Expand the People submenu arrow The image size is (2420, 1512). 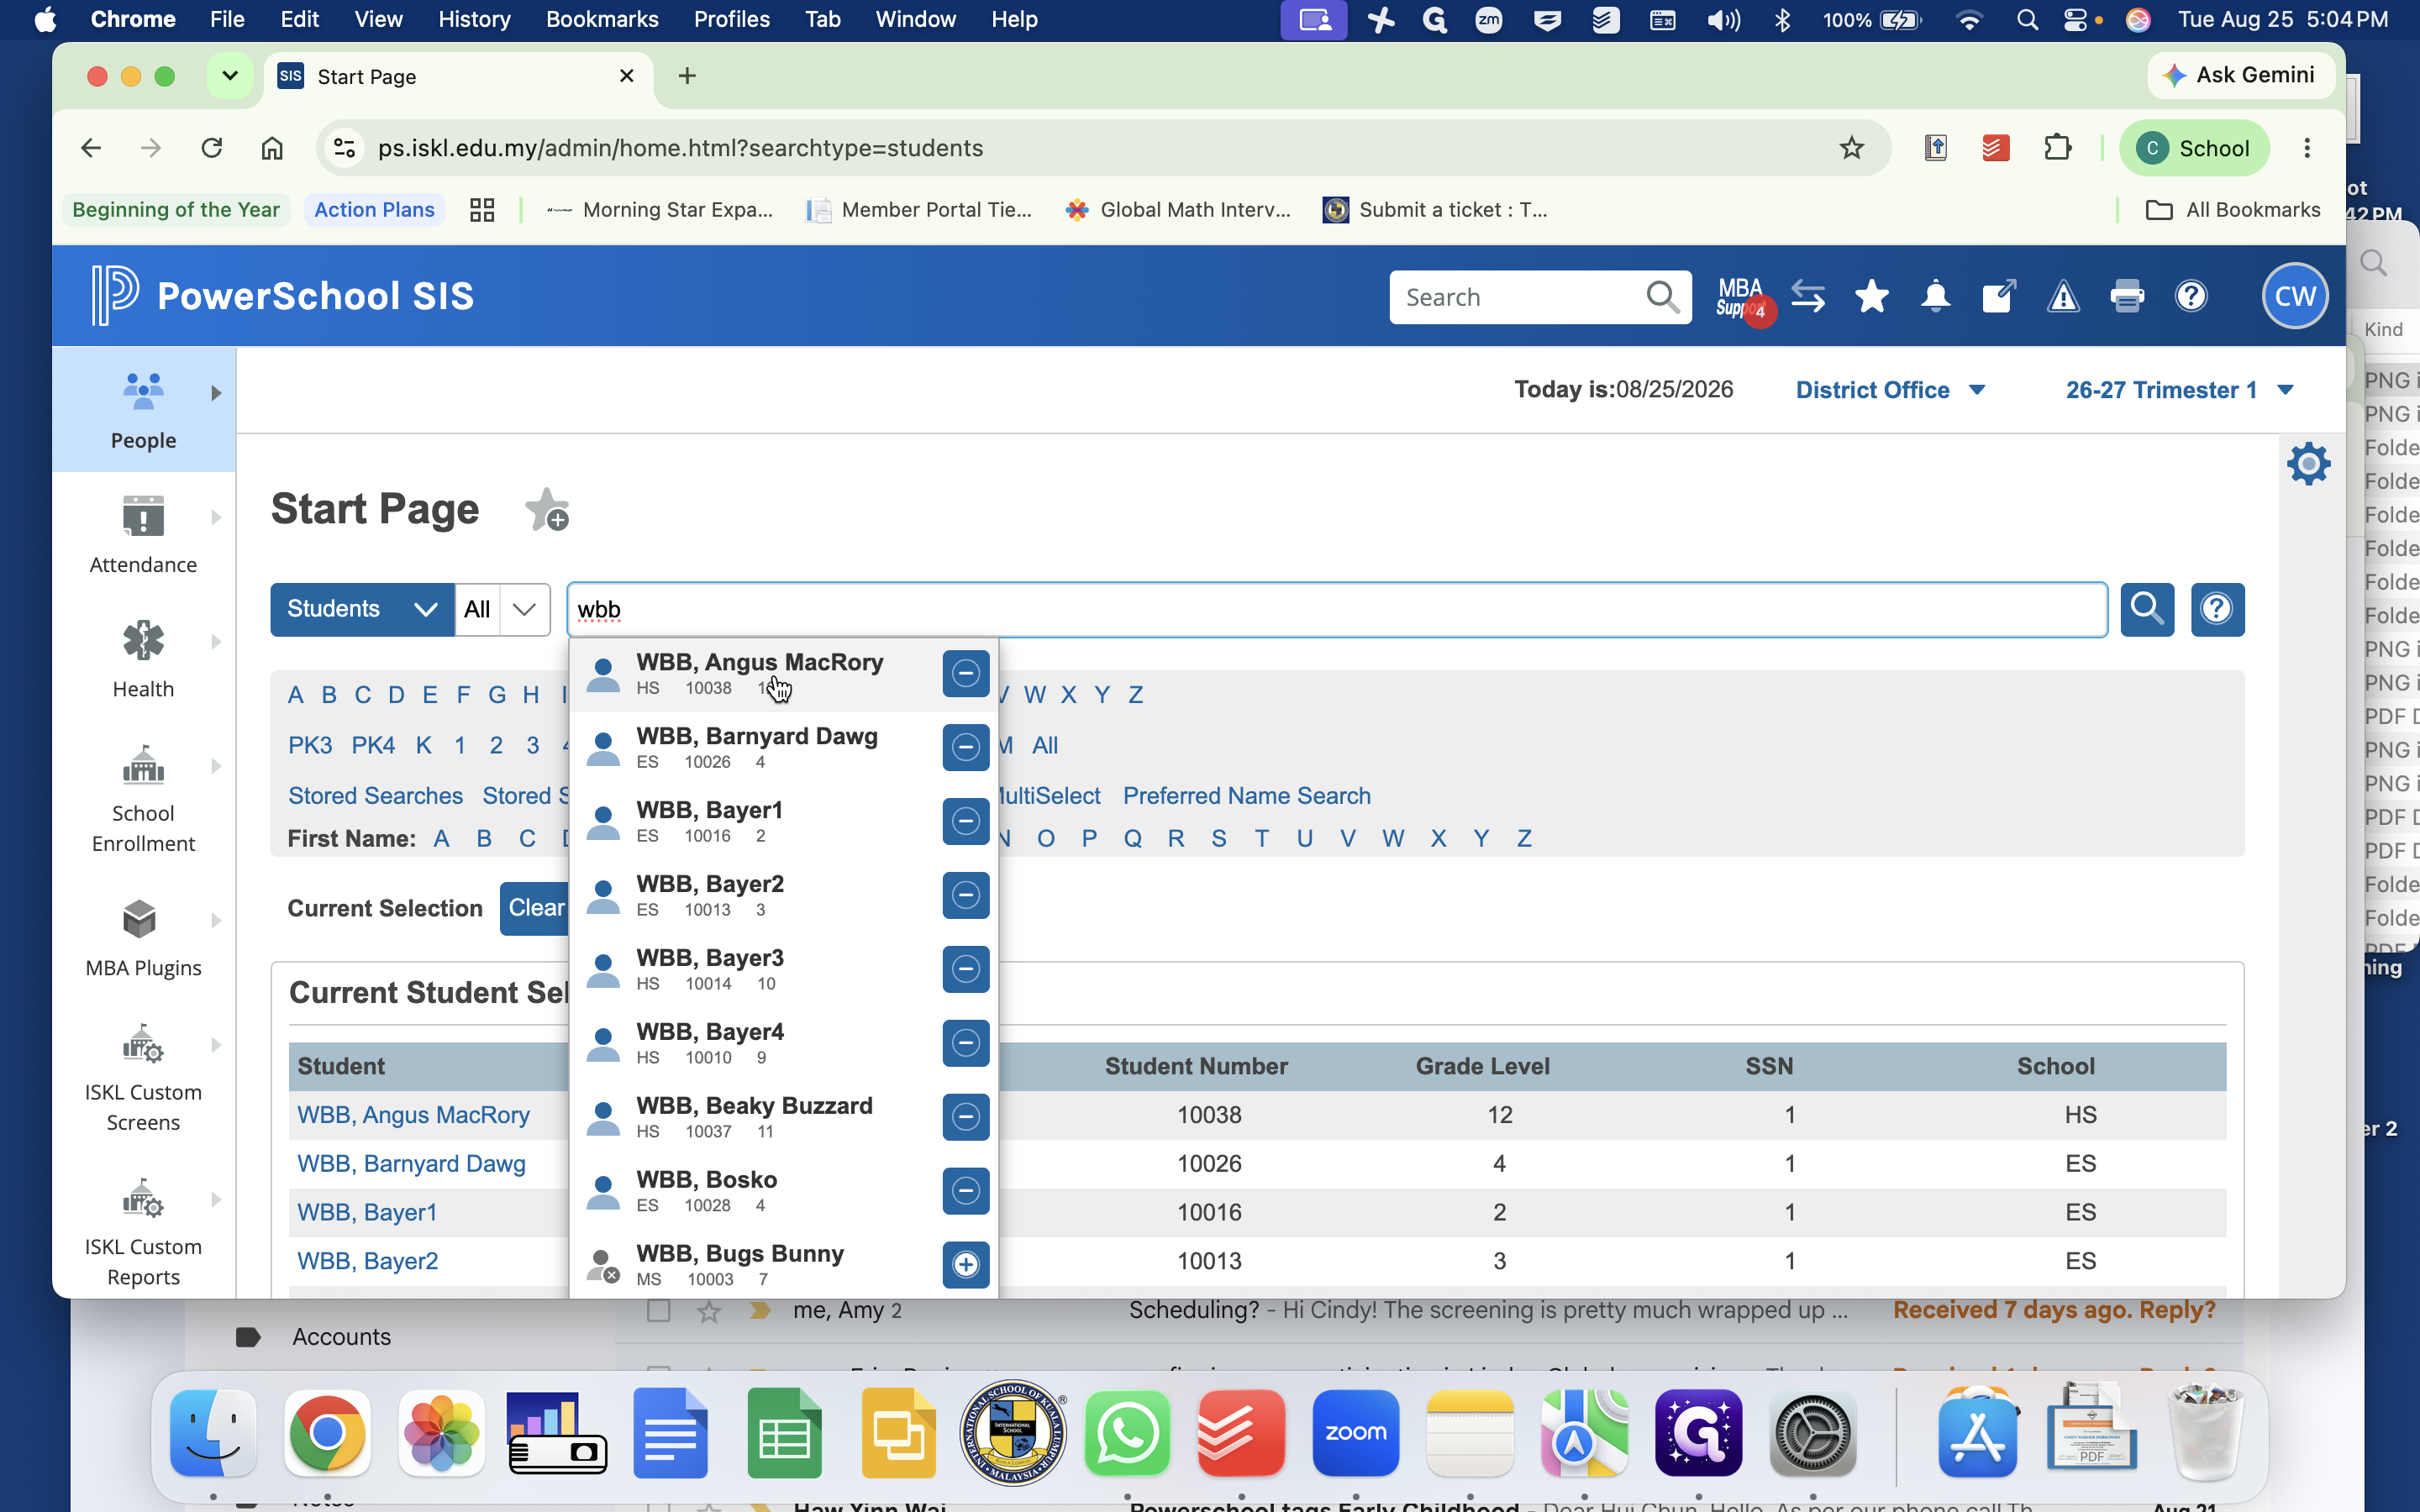[216, 393]
